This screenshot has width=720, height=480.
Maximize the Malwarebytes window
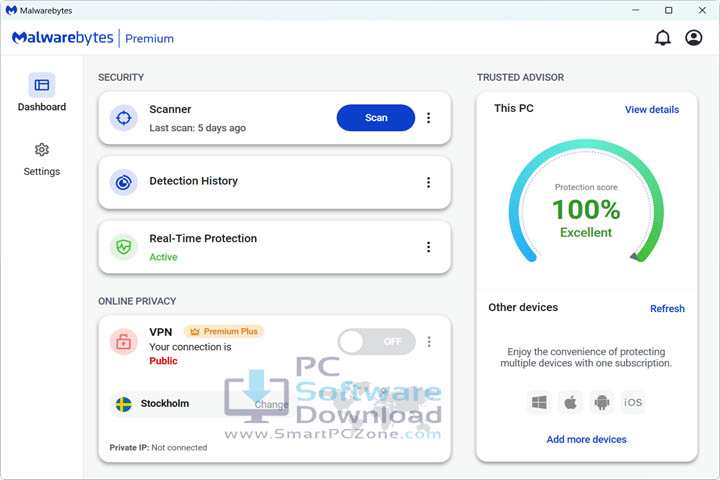click(x=669, y=10)
